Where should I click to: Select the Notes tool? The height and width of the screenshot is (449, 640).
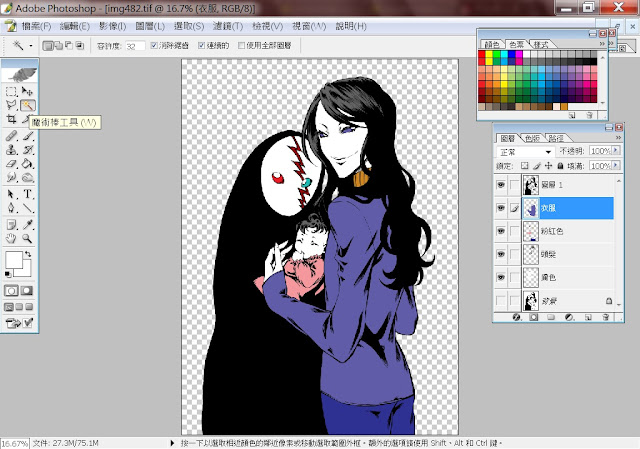(11, 224)
